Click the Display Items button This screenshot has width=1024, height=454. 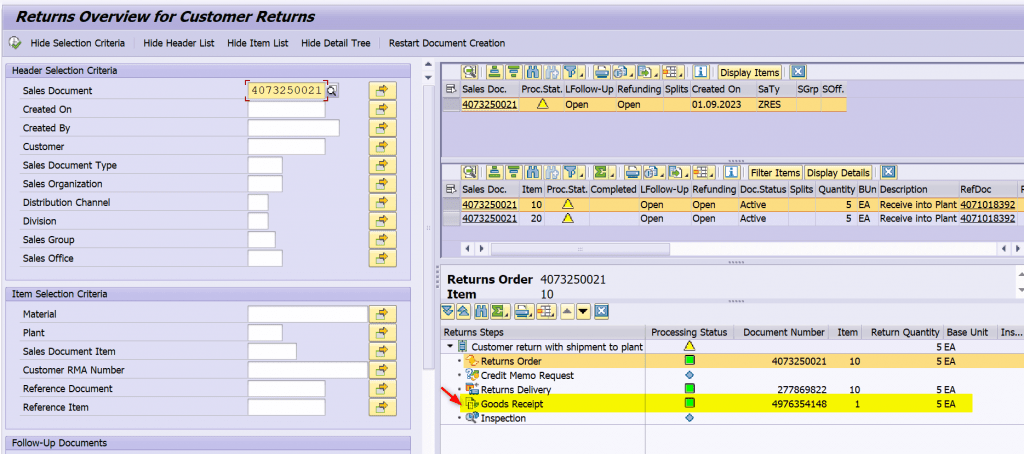click(x=750, y=72)
